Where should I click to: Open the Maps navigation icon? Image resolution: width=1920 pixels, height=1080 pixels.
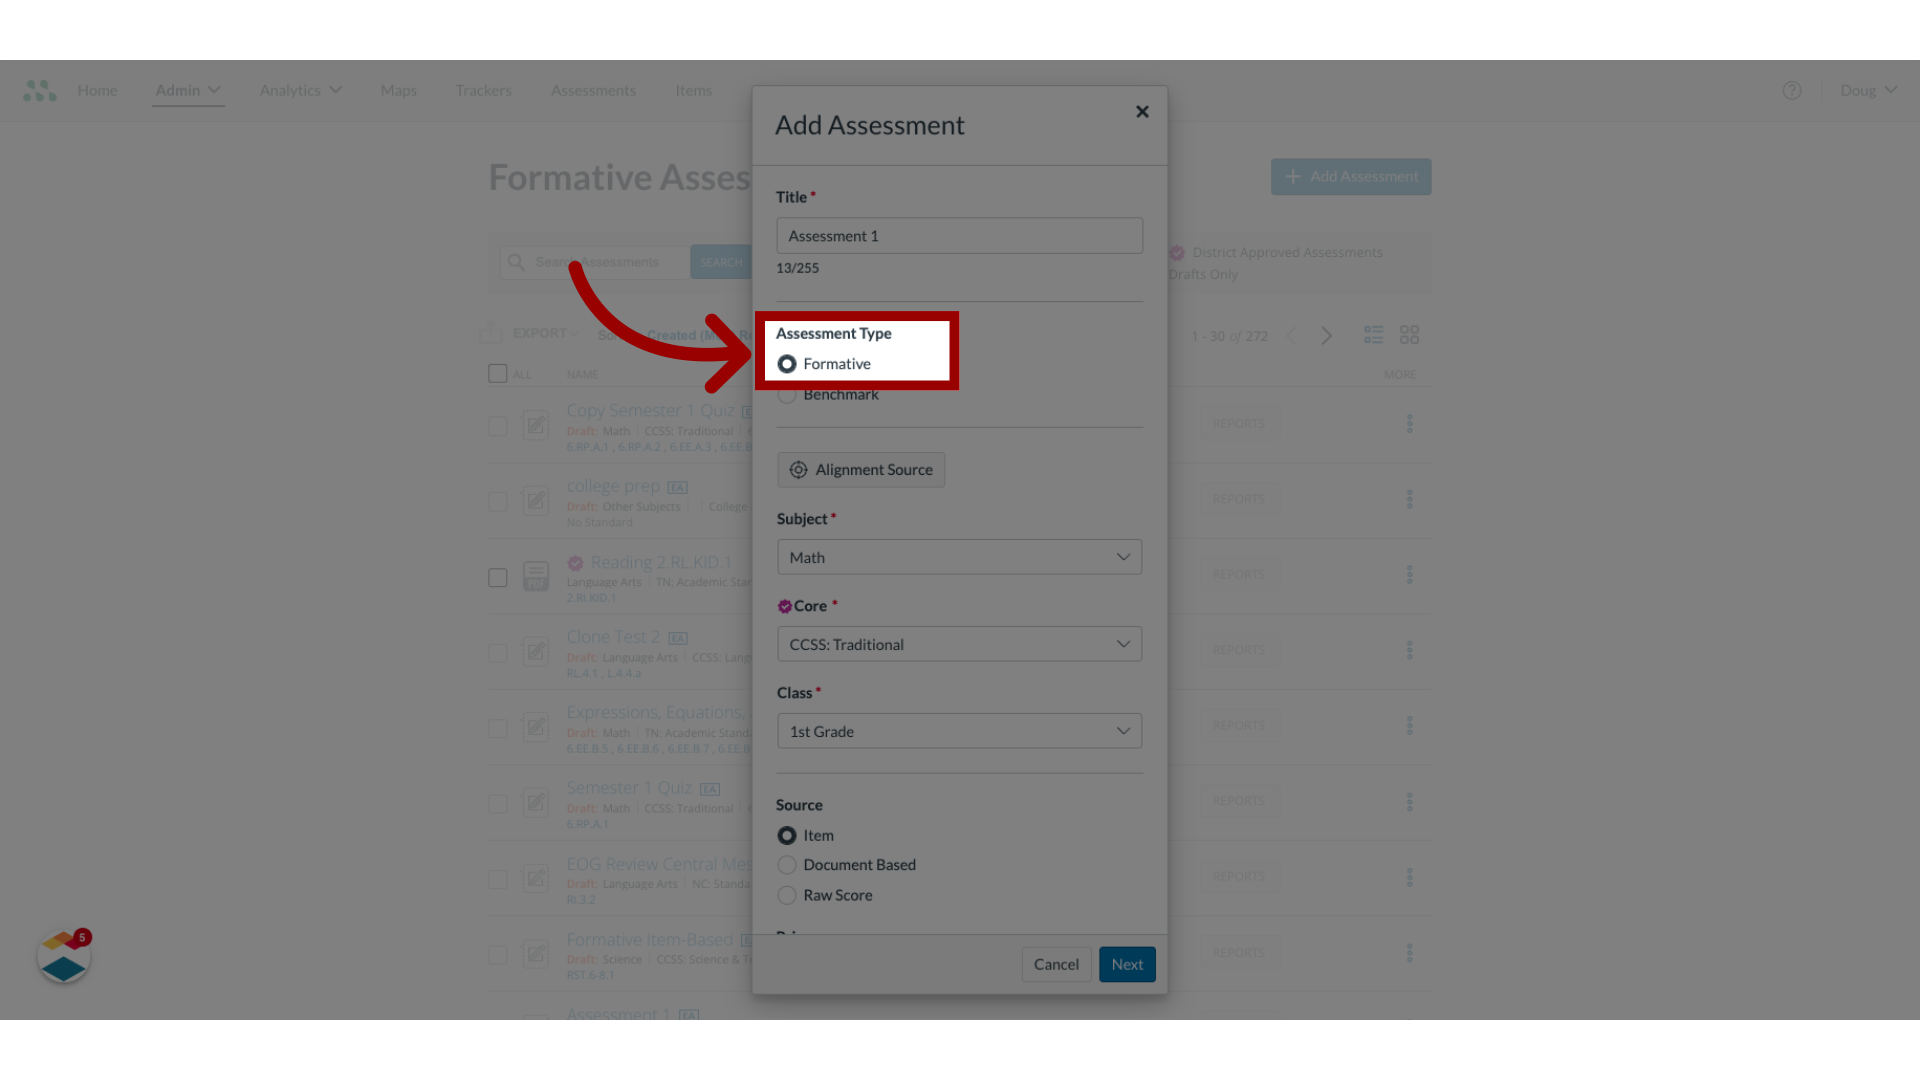[398, 90]
